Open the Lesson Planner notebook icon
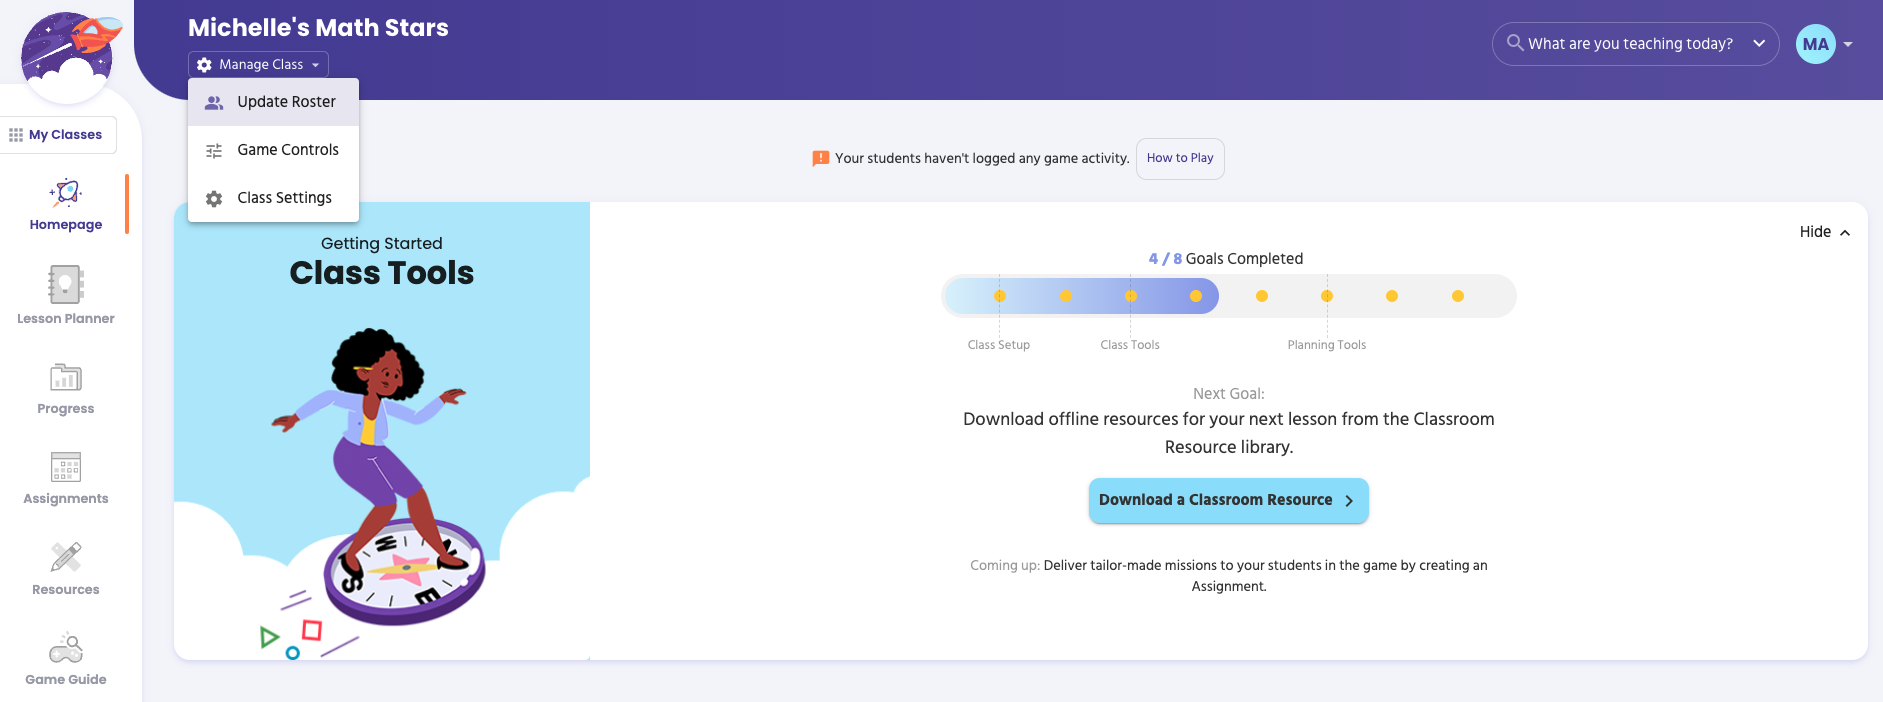The height and width of the screenshot is (702, 1883). (66, 284)
